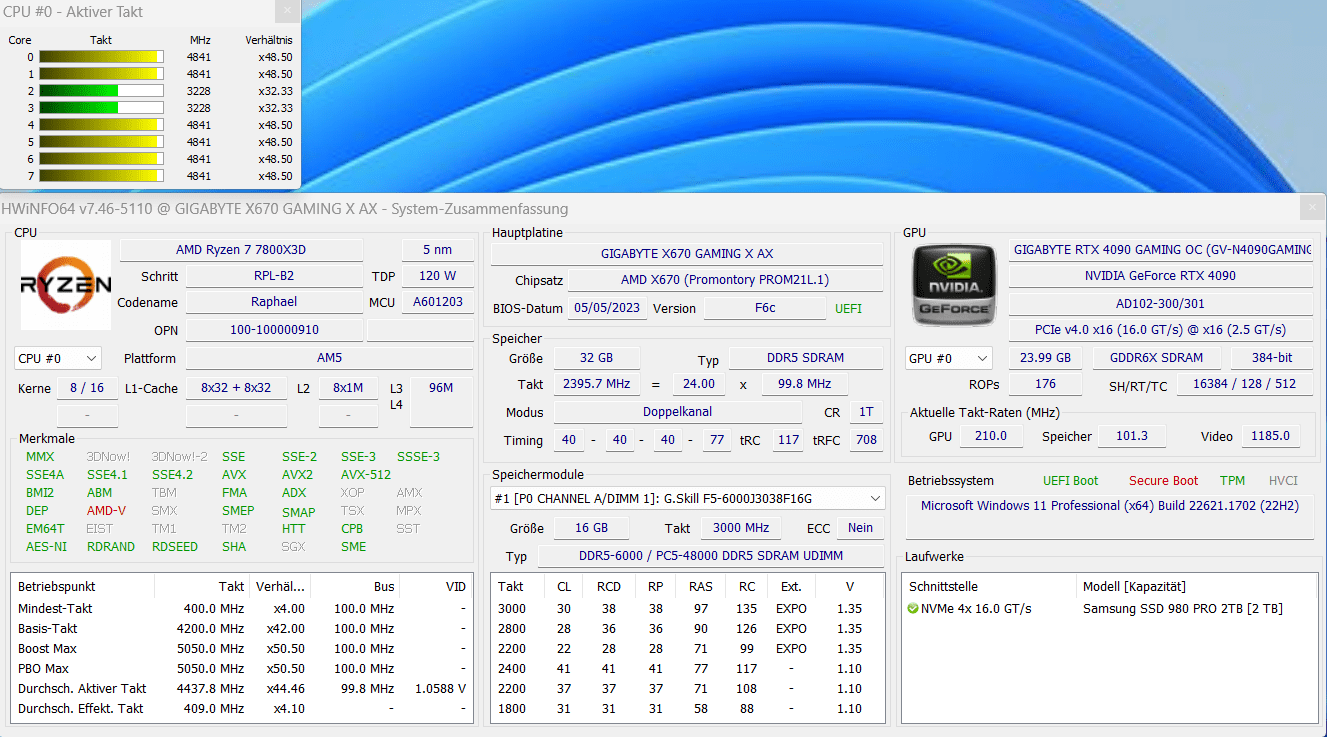The image size is (1327, 737).
Task: Click the Speicher Größe 32 GB field
Action: pos(597,358)
